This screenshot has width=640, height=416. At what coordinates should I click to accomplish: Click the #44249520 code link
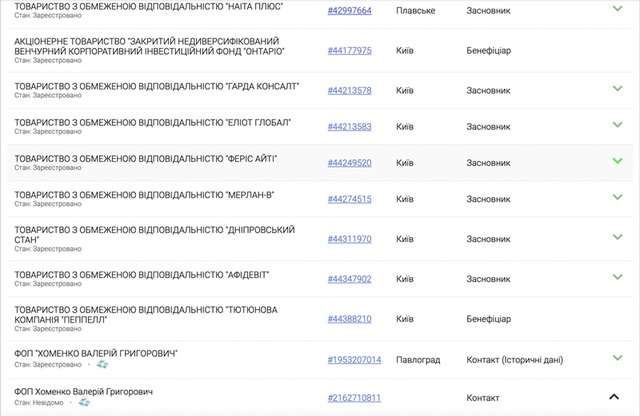pyautogui.click(x=349, y=162)
